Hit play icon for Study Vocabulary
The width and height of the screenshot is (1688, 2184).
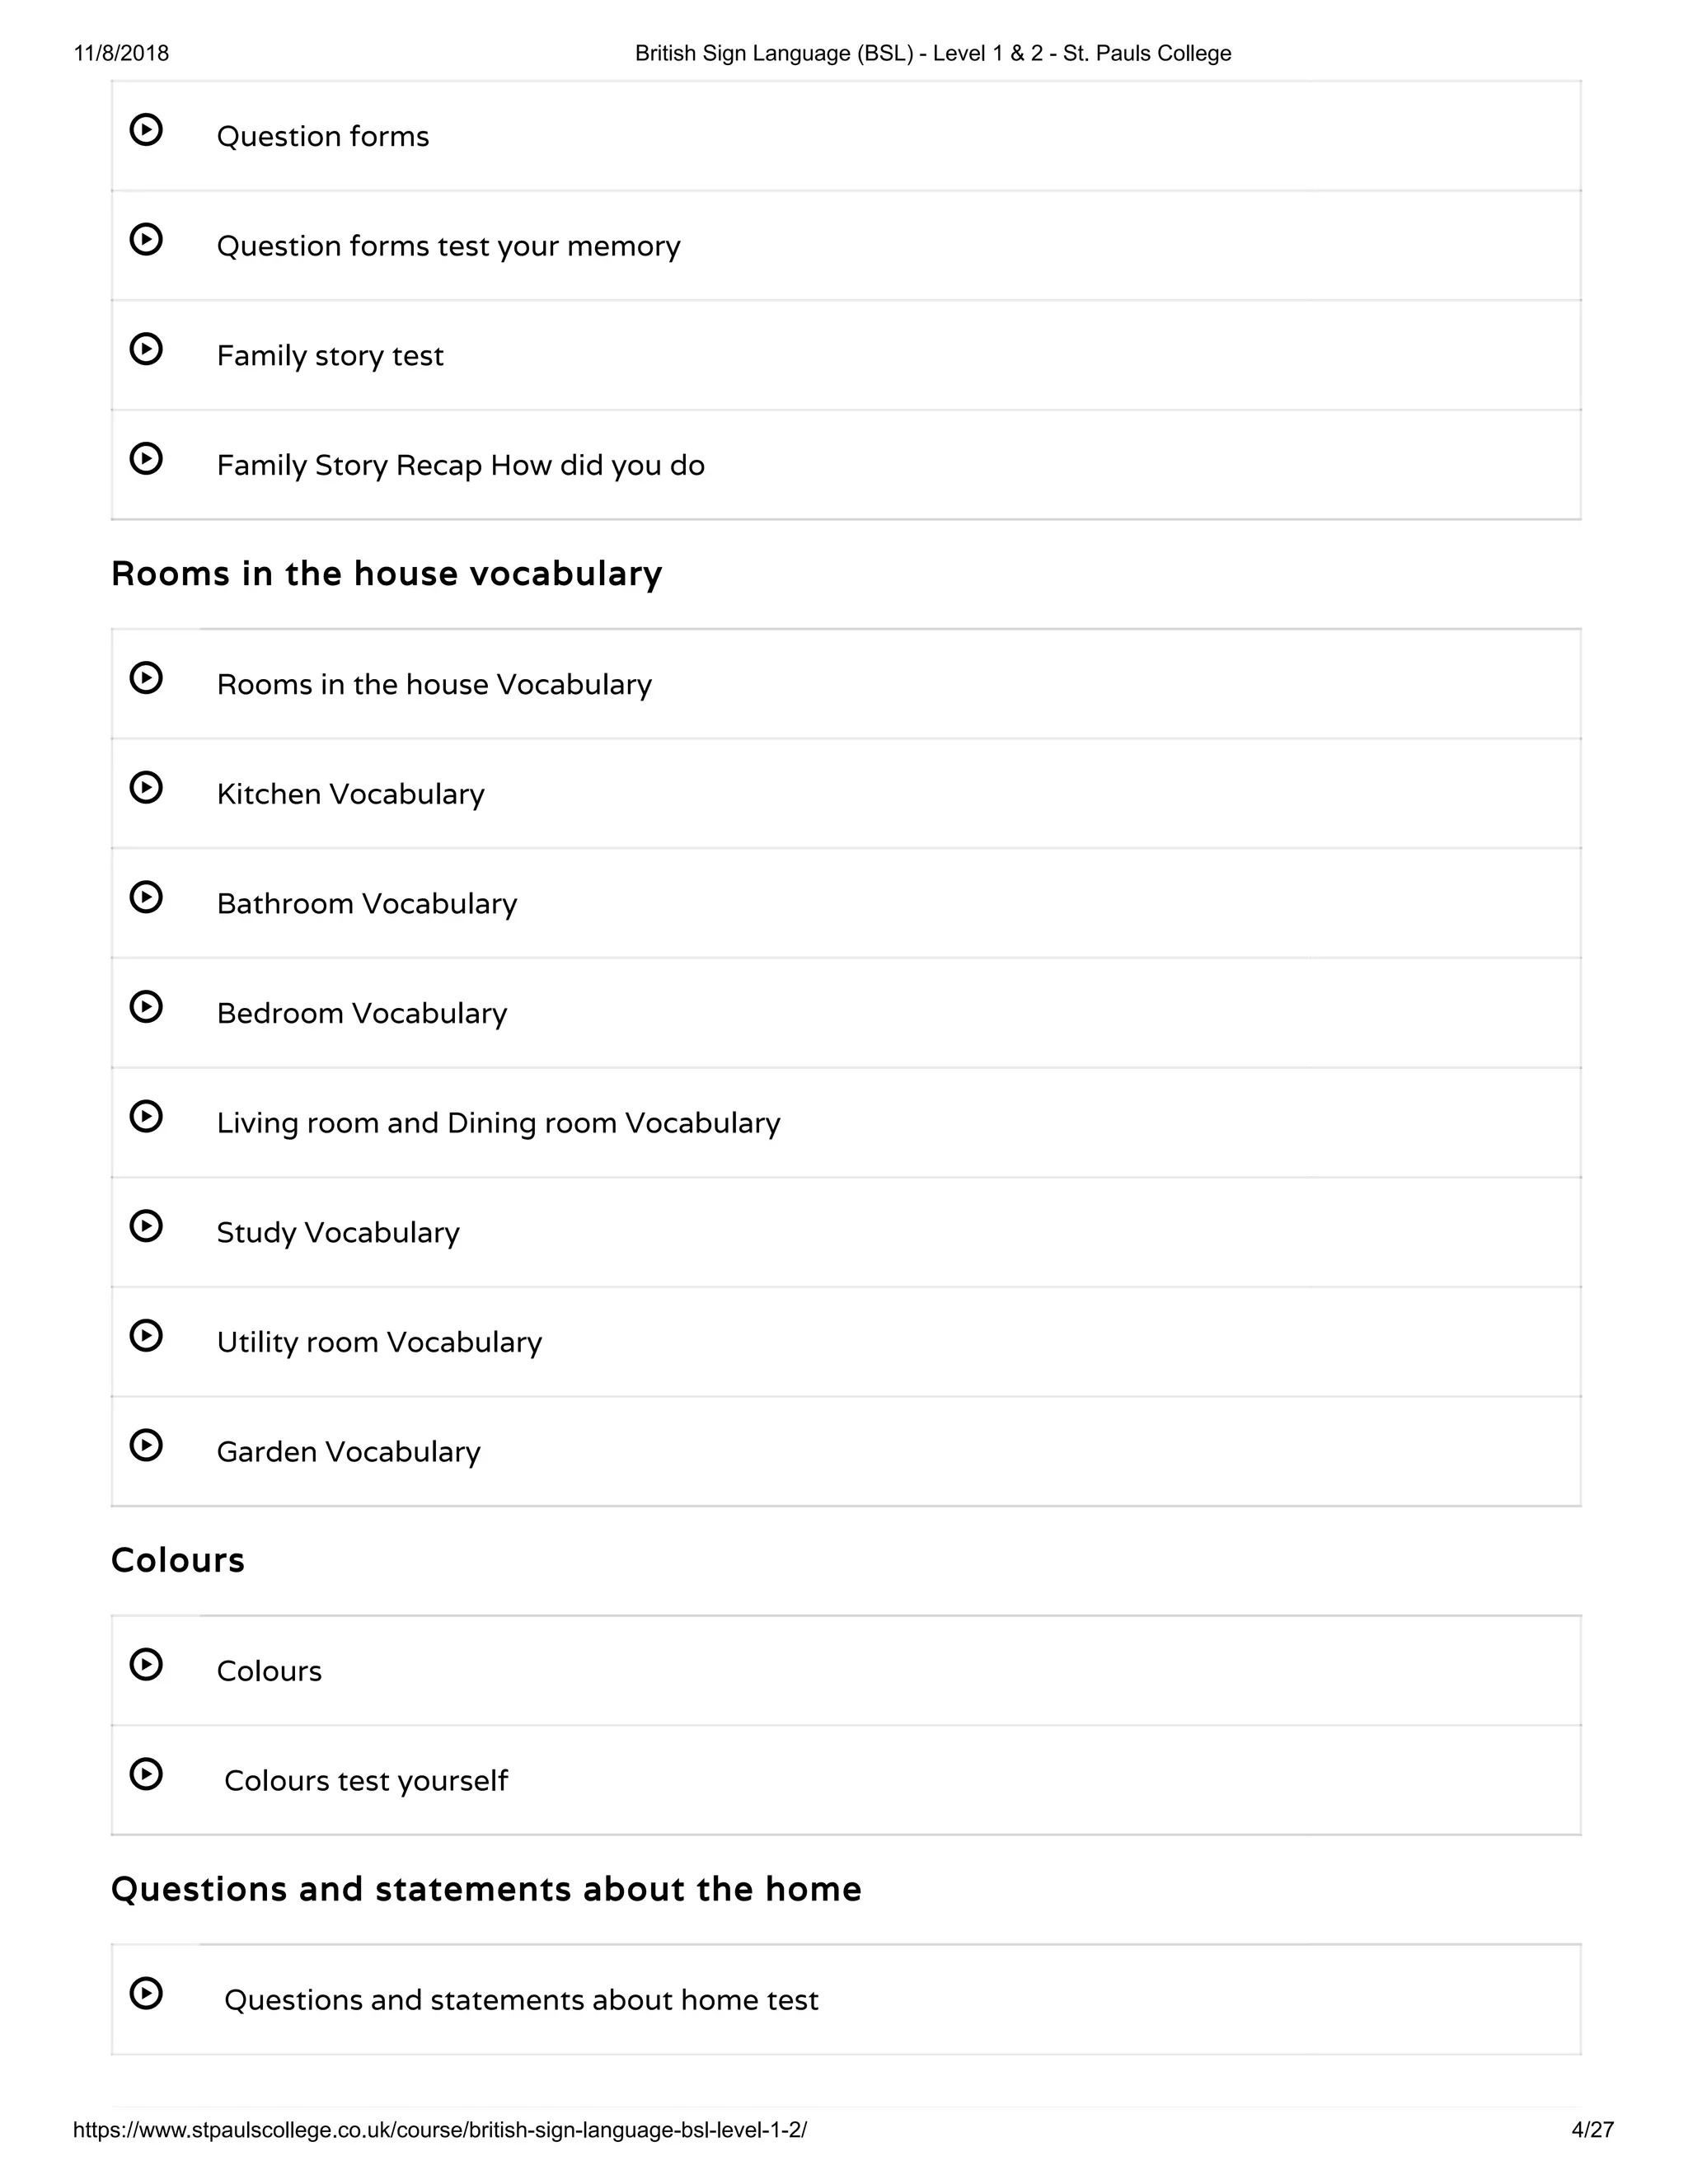pos(146,1226)
